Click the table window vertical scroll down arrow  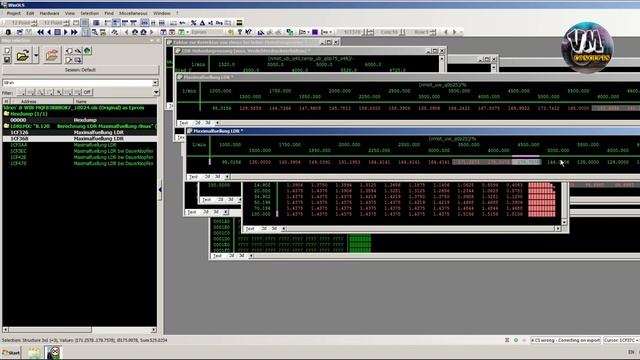coord(564,222)
